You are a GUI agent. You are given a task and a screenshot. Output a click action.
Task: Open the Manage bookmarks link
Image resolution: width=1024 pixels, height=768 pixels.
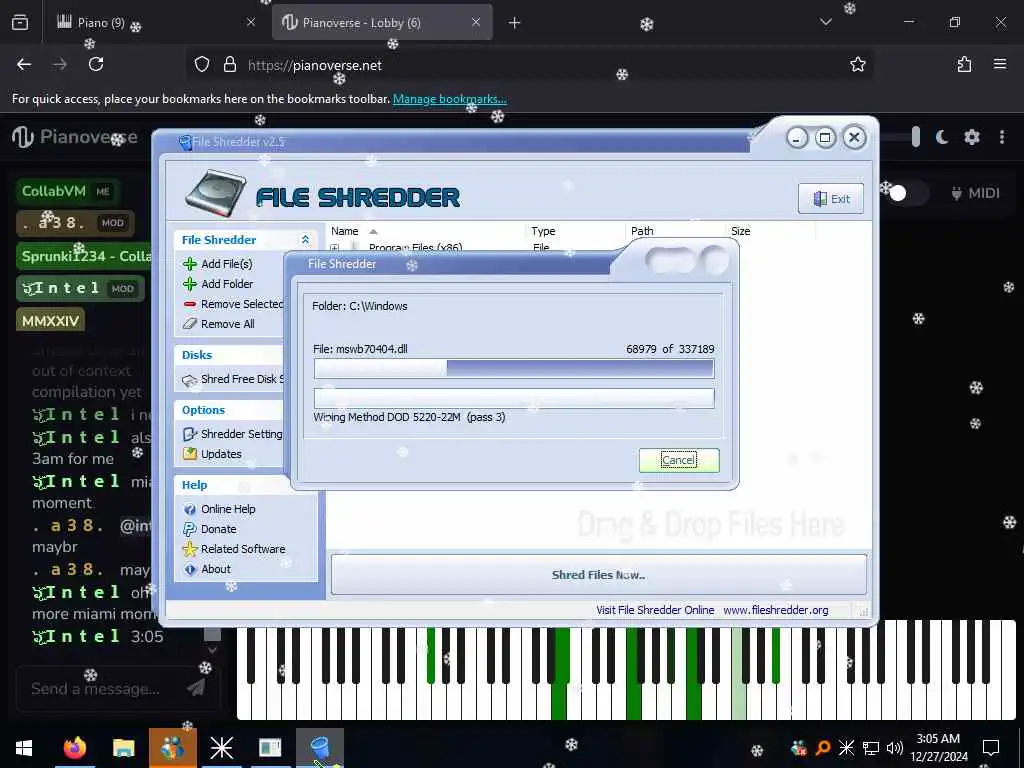click(449, 99)
